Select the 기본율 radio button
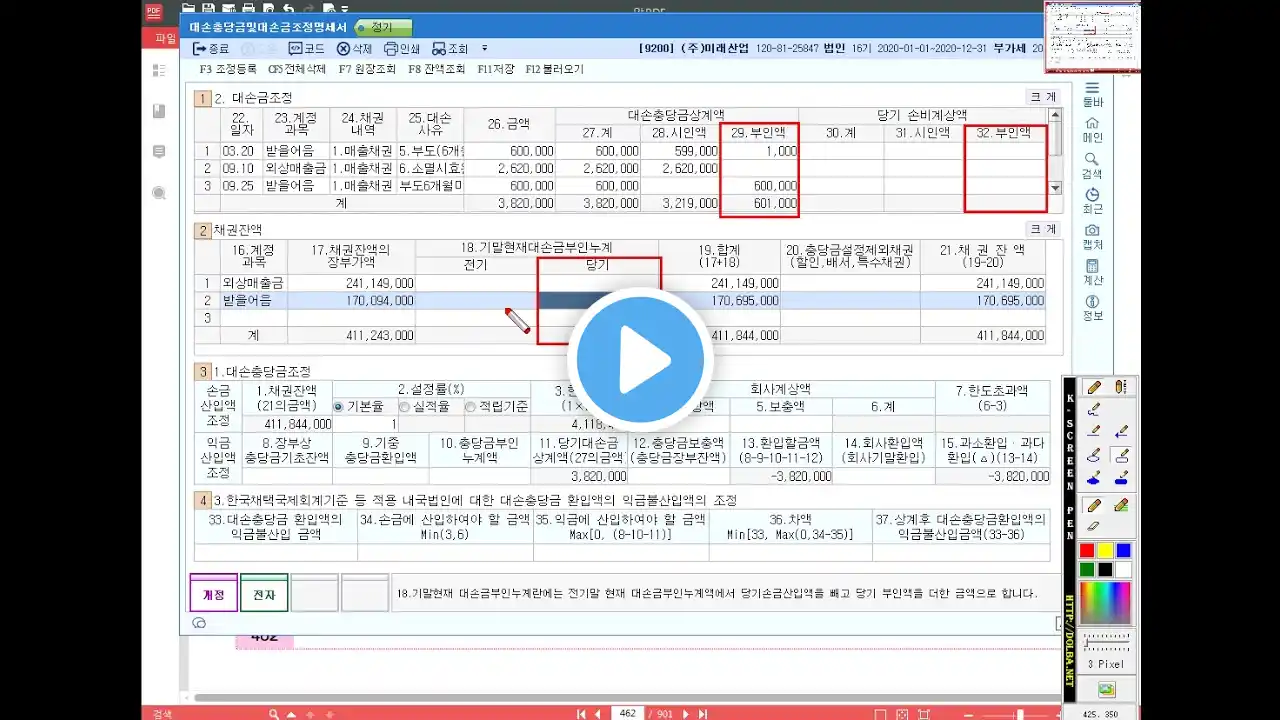 (x=338, y=406)
